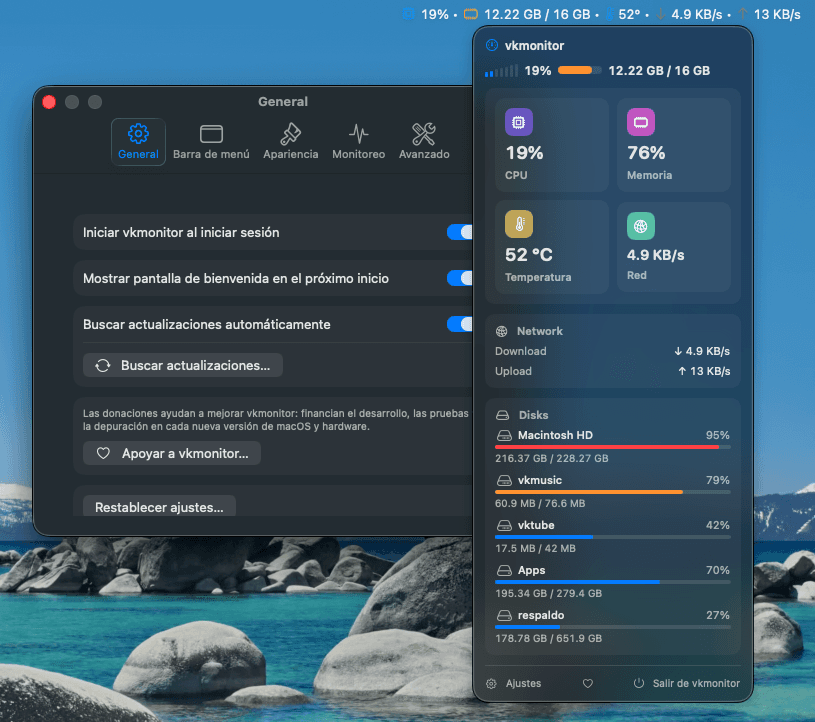This screenshot has width=815, height=722.
Task: Click the 17.5 MB / 42 MB text
Action: click(x=535, y=548)
